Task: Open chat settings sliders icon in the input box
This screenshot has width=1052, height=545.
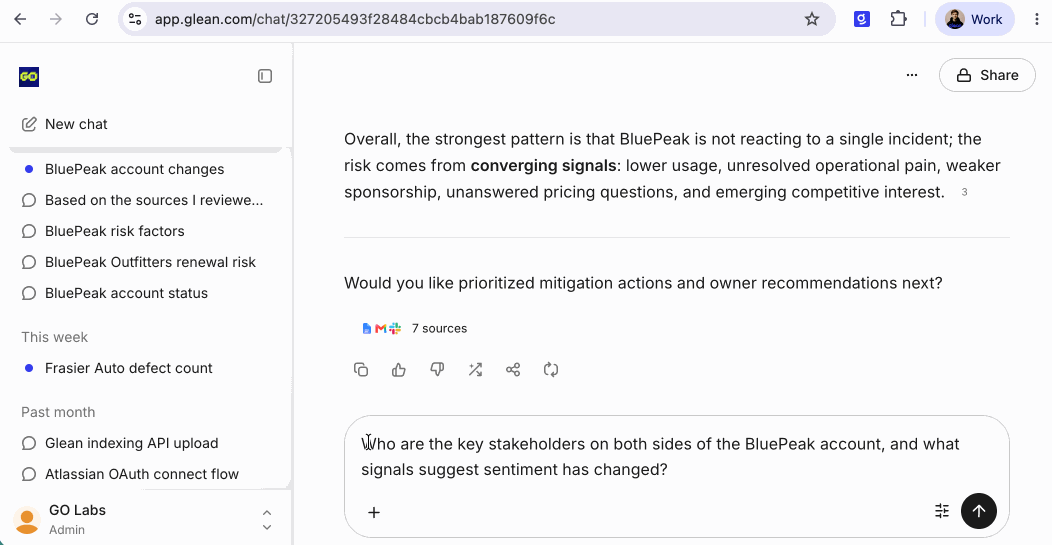Action: click(x=942, y=511)
